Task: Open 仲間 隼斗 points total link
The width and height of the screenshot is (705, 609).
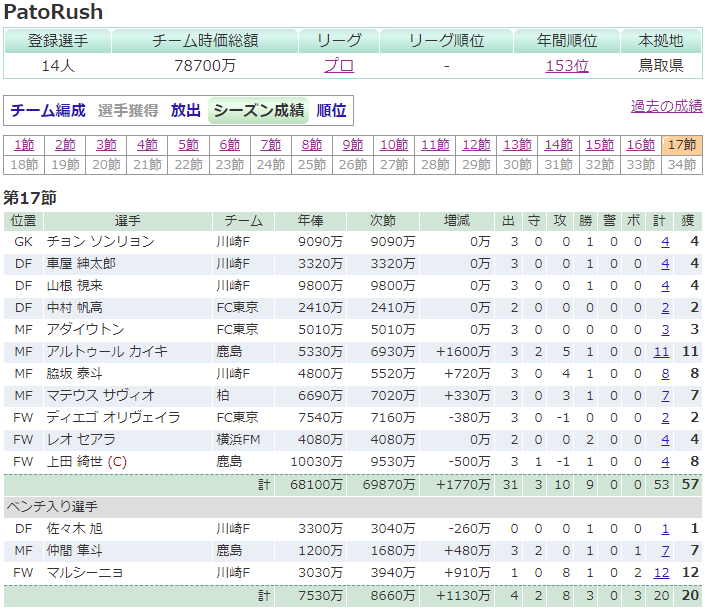Action: [665, 551]
